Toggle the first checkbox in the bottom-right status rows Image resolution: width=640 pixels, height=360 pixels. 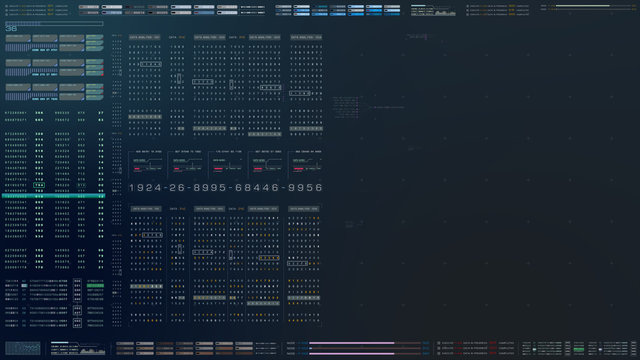[439, 343]
